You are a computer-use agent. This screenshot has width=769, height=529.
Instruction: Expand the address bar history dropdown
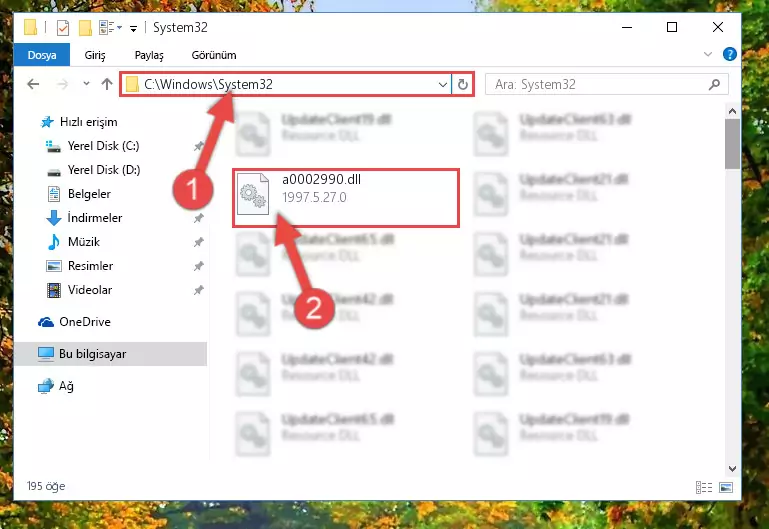point(442,85)
